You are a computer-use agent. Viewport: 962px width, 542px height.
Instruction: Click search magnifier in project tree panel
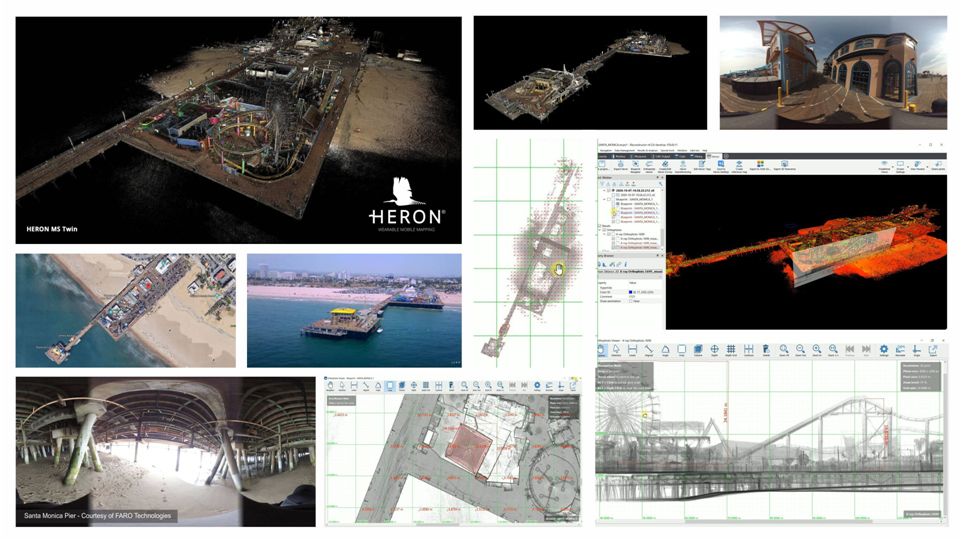coord(661,184)
